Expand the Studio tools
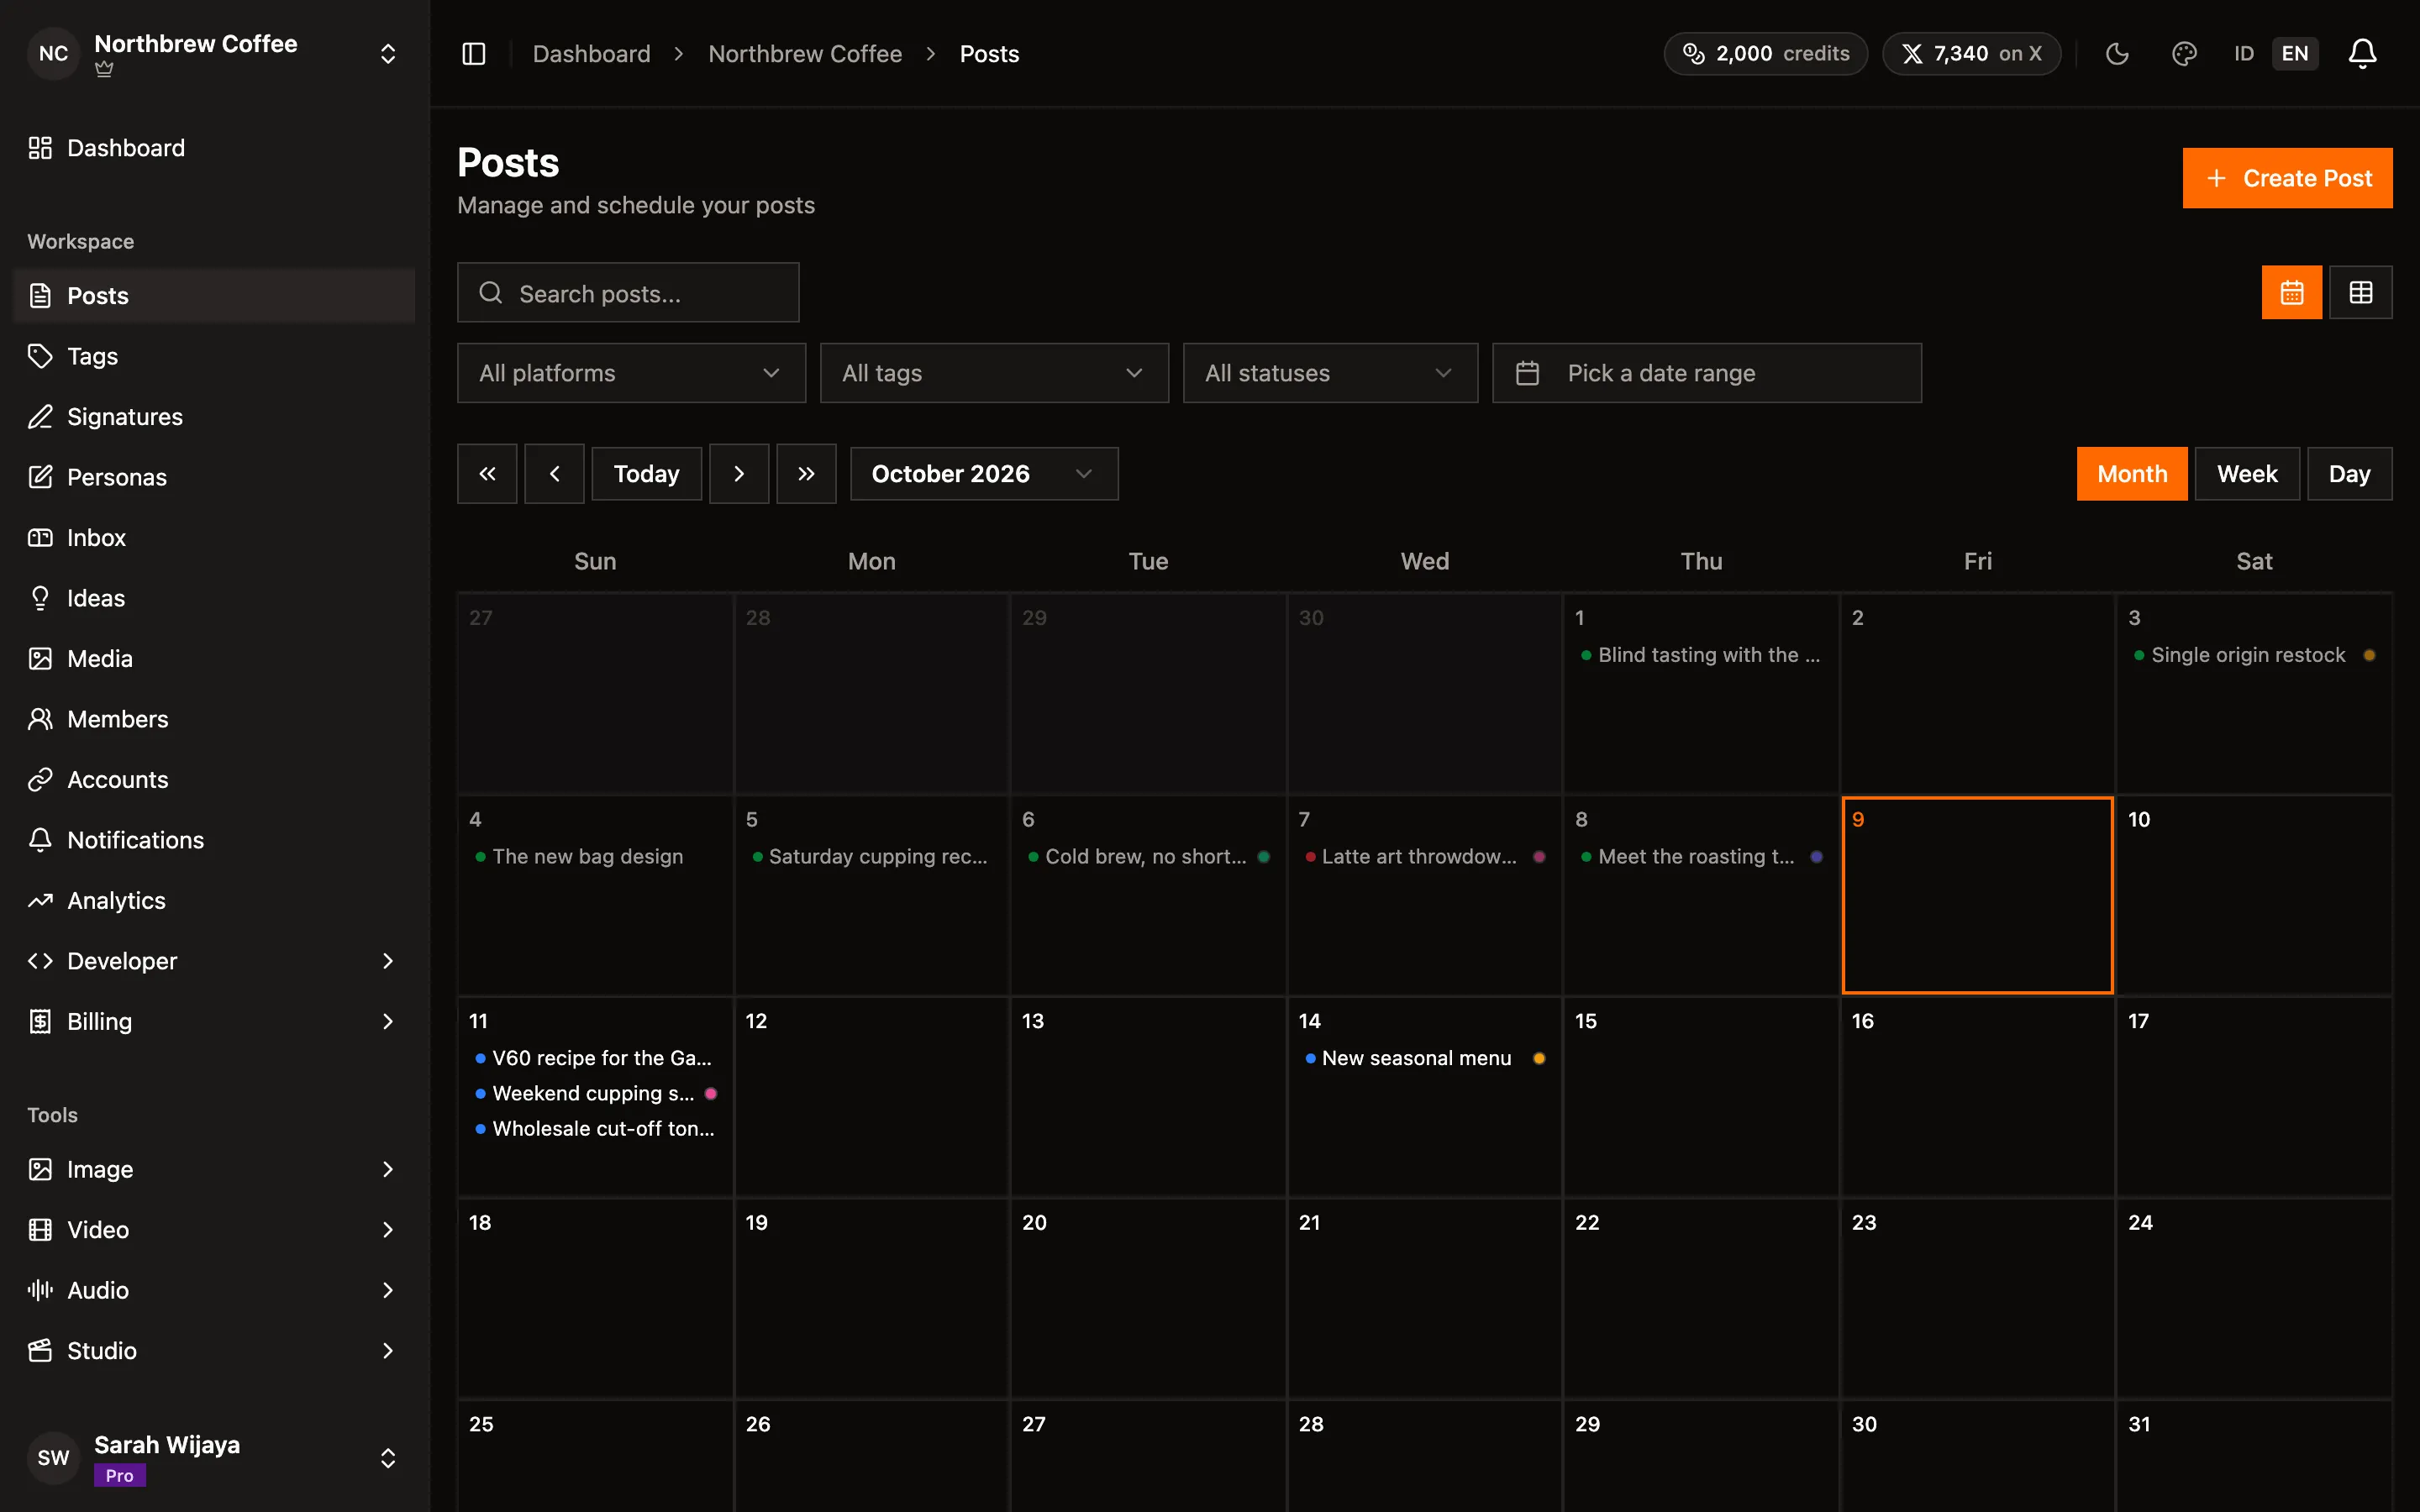 pos(214,1351)
